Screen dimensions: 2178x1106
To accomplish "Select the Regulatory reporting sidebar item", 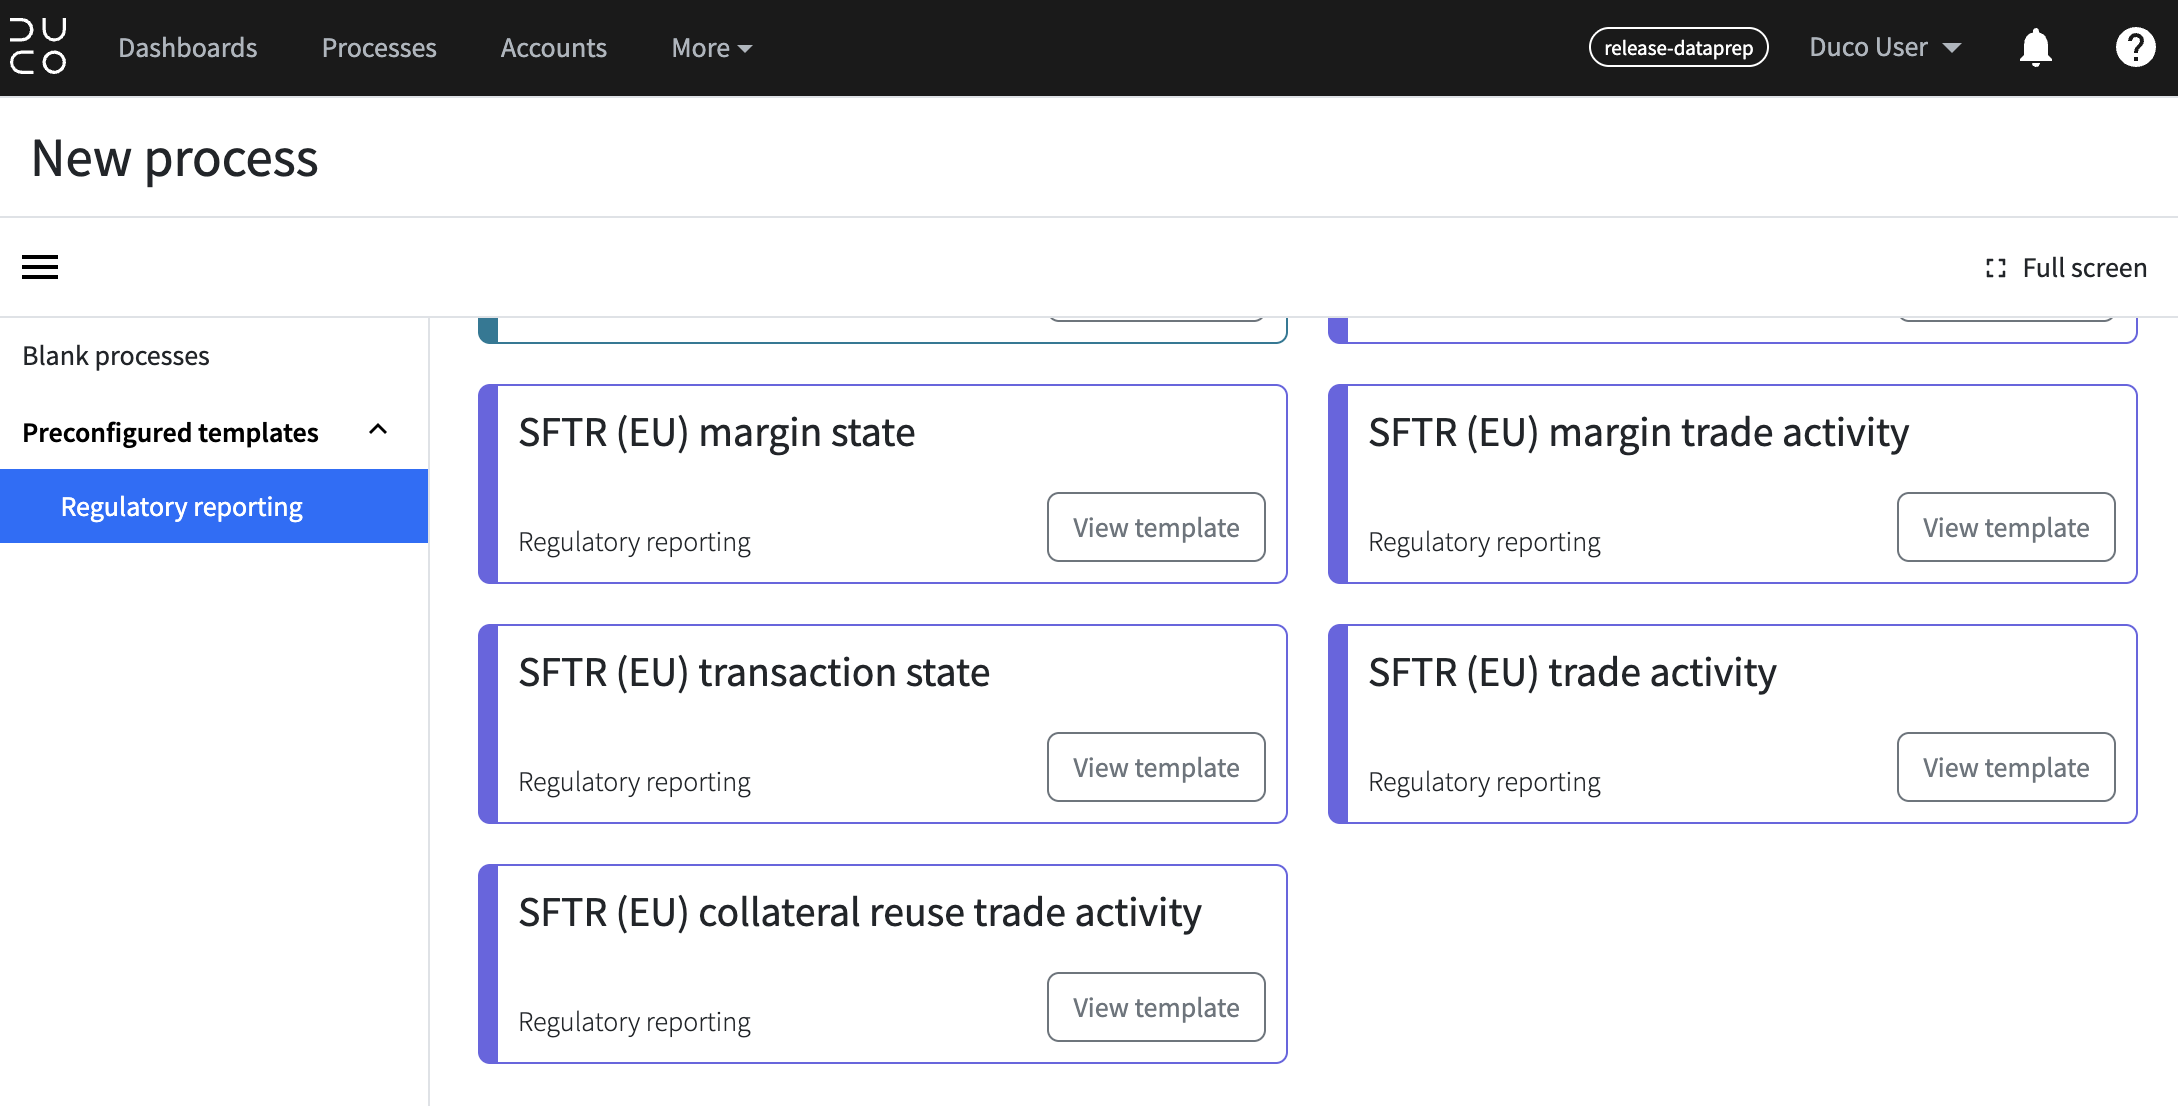I will (214, 506).
